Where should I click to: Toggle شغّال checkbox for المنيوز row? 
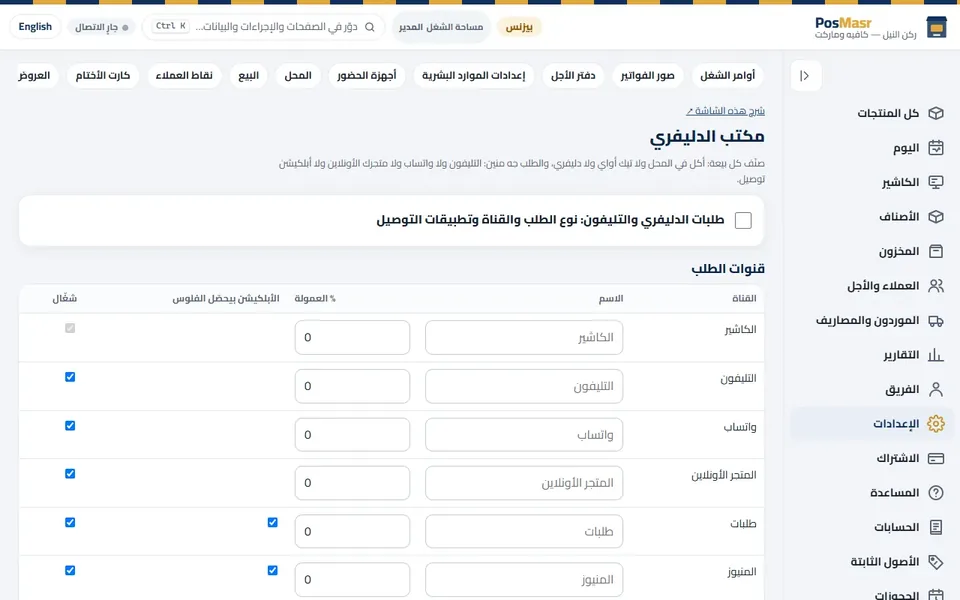(70, 571)
